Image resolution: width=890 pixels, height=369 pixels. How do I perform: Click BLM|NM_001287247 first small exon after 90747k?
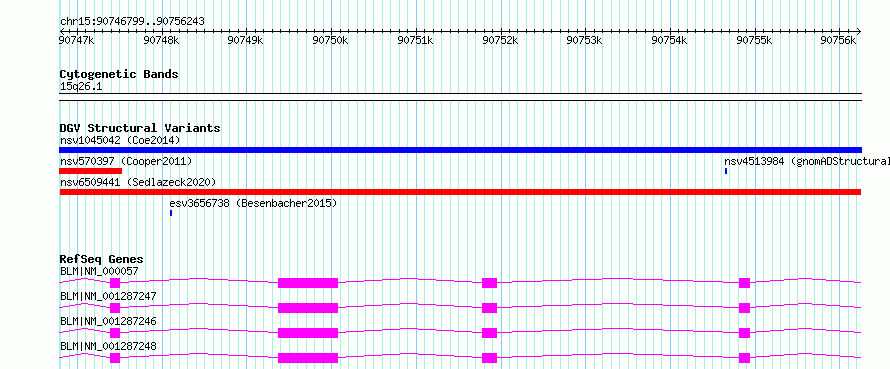(115, 308)
